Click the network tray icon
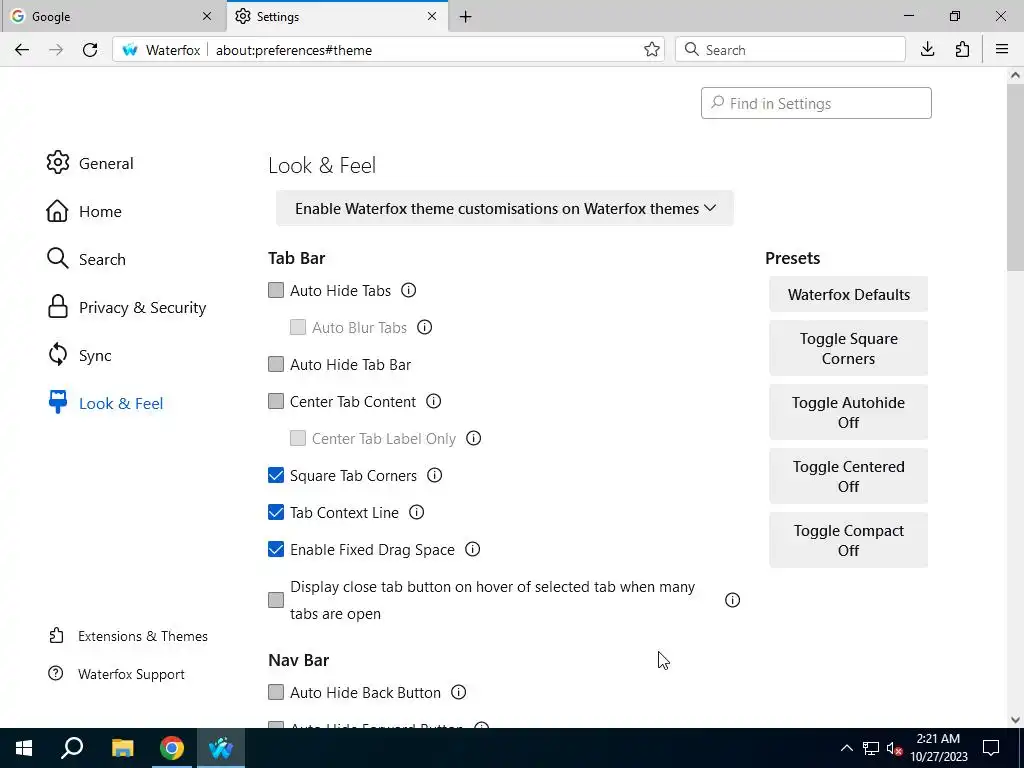This screenshot has width=1024, height=768. [871, 748]
